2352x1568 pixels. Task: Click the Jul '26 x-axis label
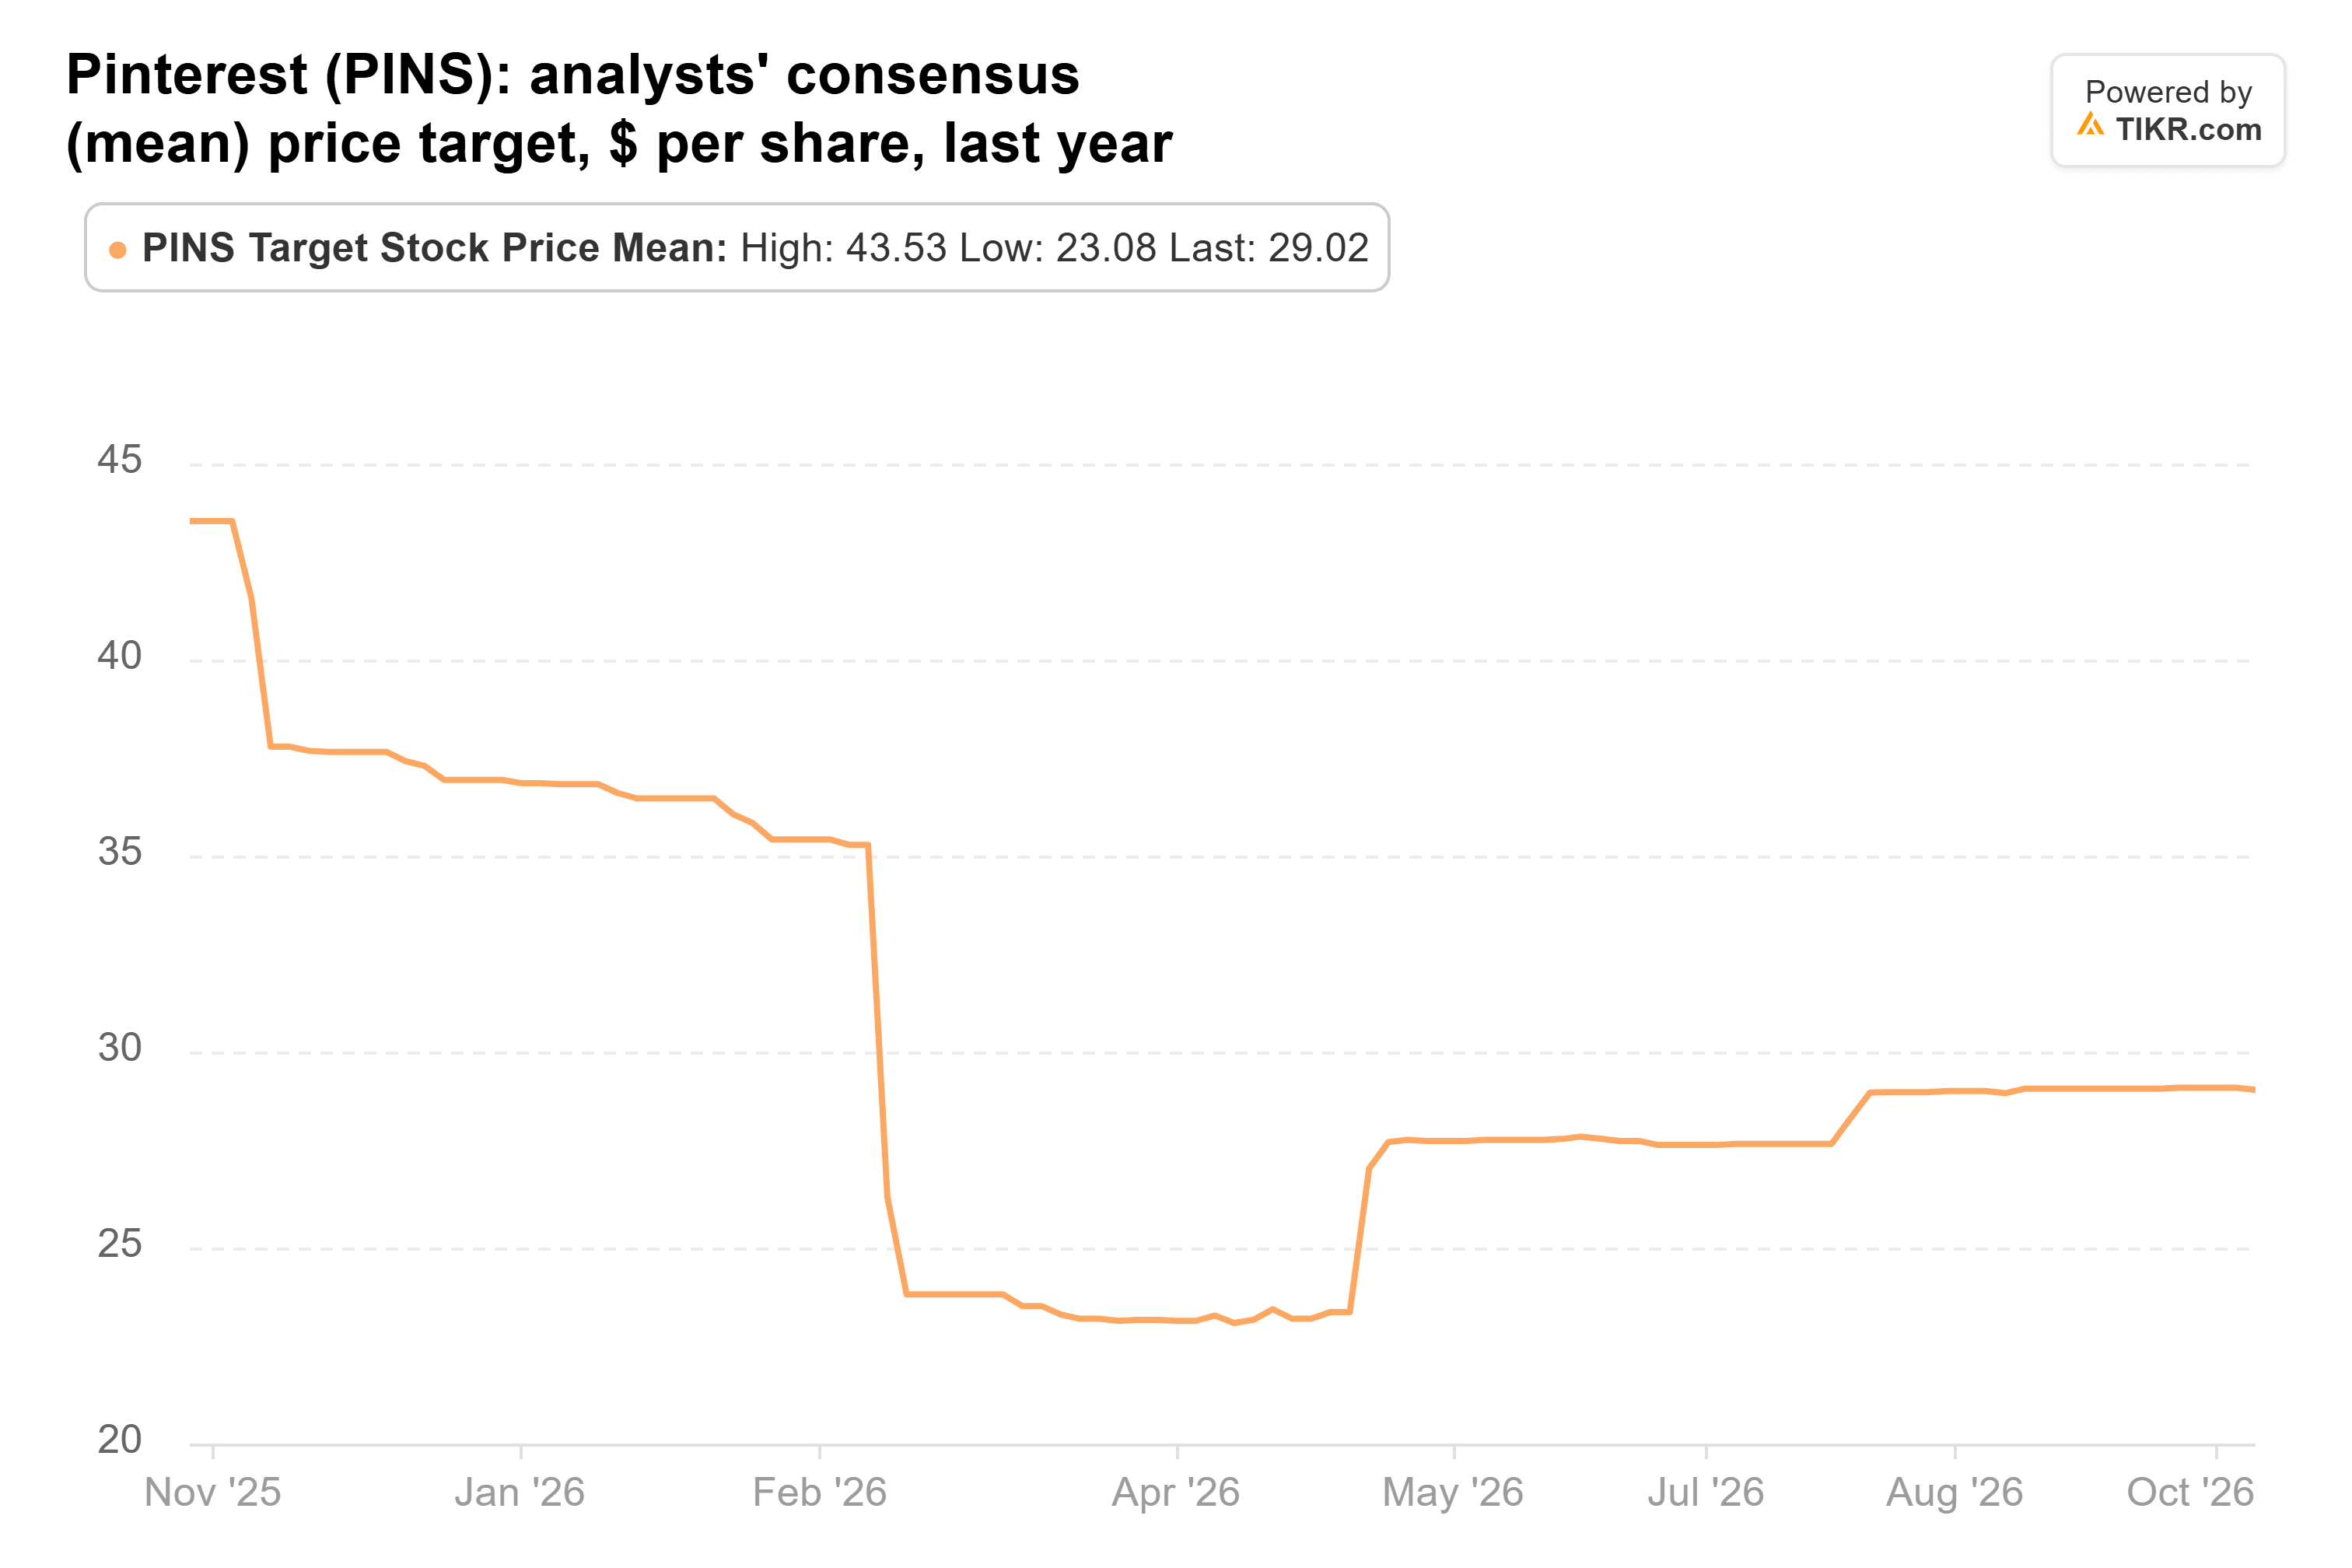pos(1705,1492)
